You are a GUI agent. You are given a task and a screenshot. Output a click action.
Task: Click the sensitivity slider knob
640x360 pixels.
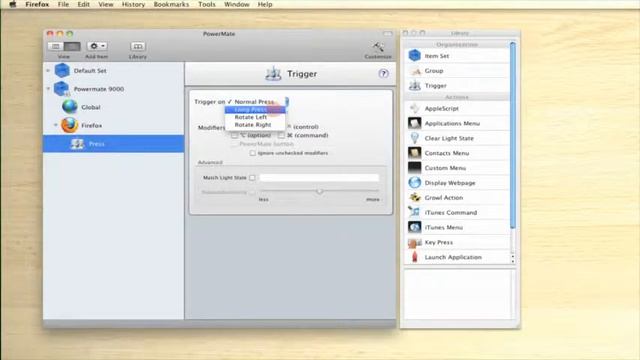(320, 191)
